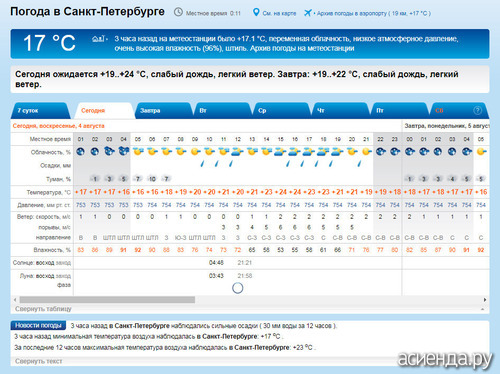
Task: Collapse the forecast table via Свернуть таблицу
Action: [x=43, y=309]
